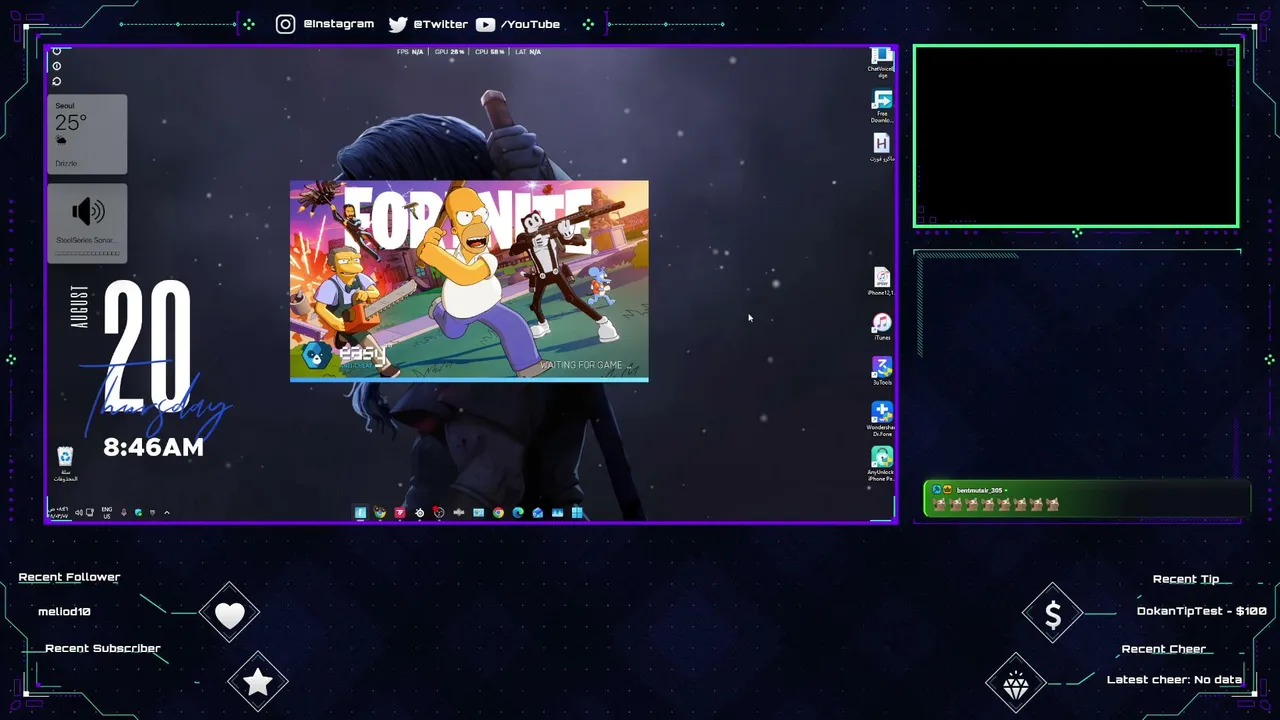Screen dimensions: 1280x720
Task: Click the star icon beside Recent Subscriber
Action: coord(258,682)
